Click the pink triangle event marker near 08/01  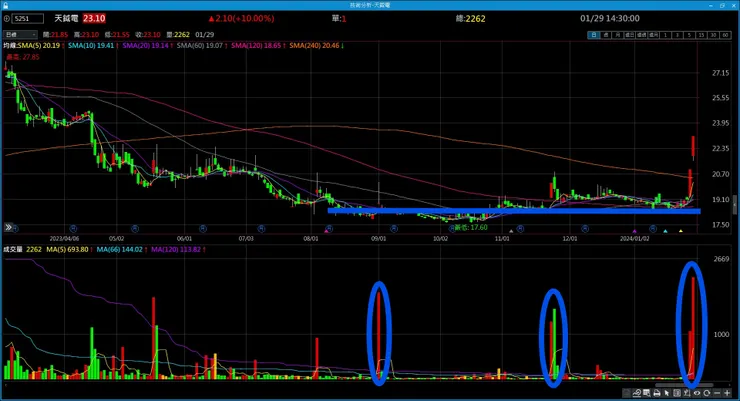326,231
